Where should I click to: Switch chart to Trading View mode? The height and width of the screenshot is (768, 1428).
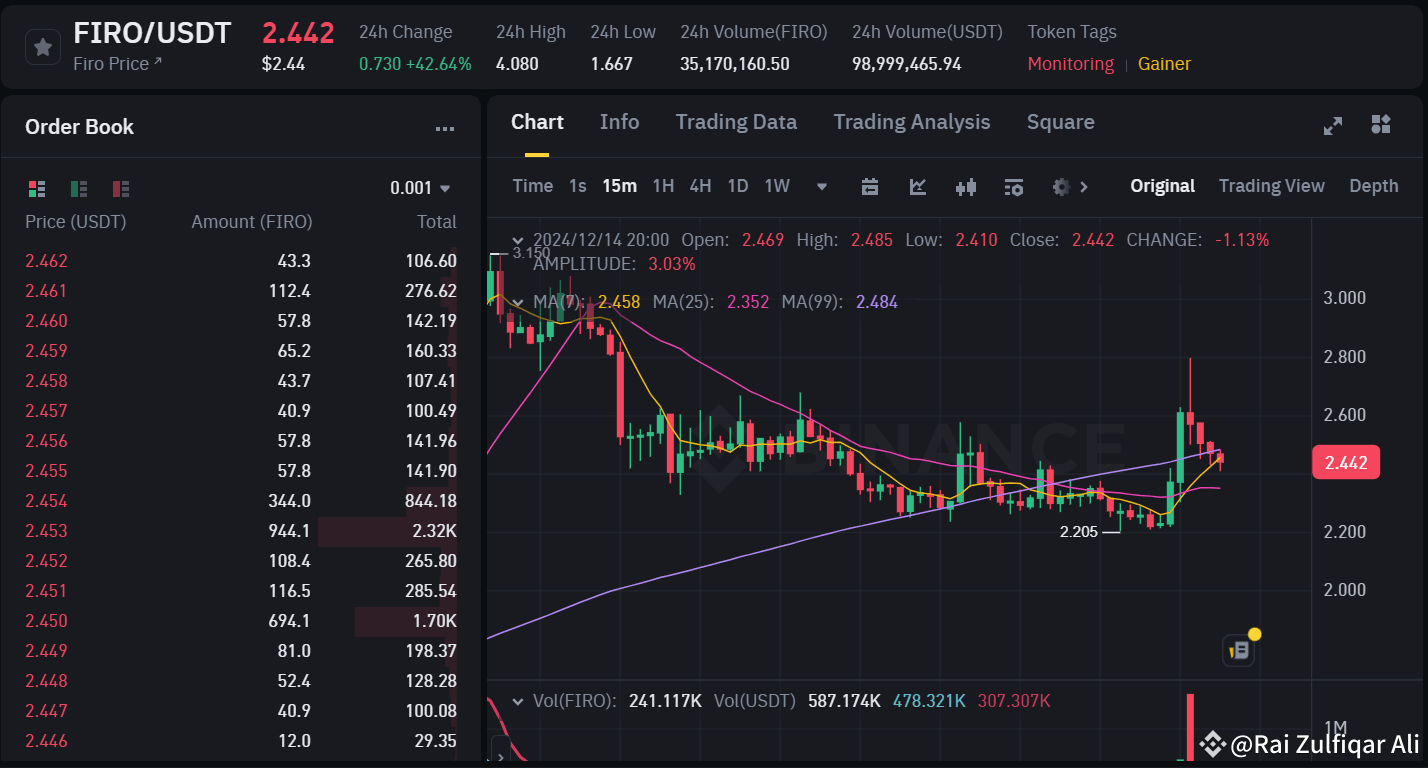1271,186
